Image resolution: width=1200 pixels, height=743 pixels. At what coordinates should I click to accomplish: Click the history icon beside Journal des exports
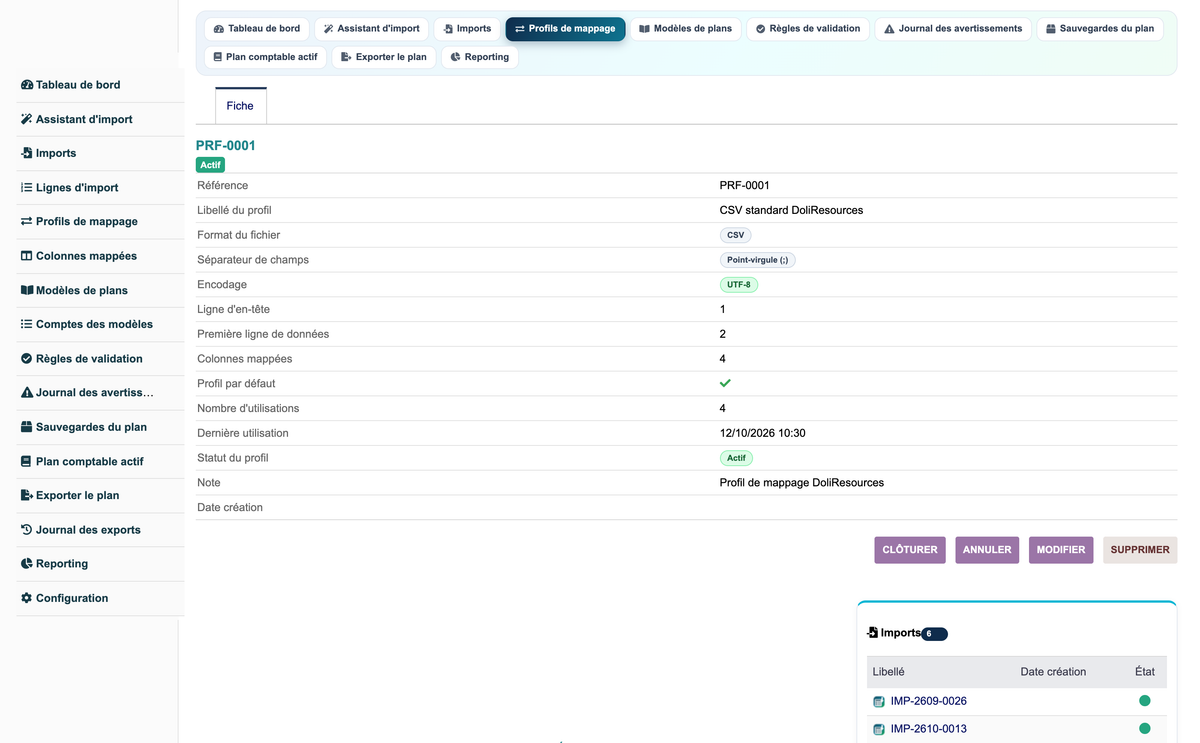click(x=27, y=529)
